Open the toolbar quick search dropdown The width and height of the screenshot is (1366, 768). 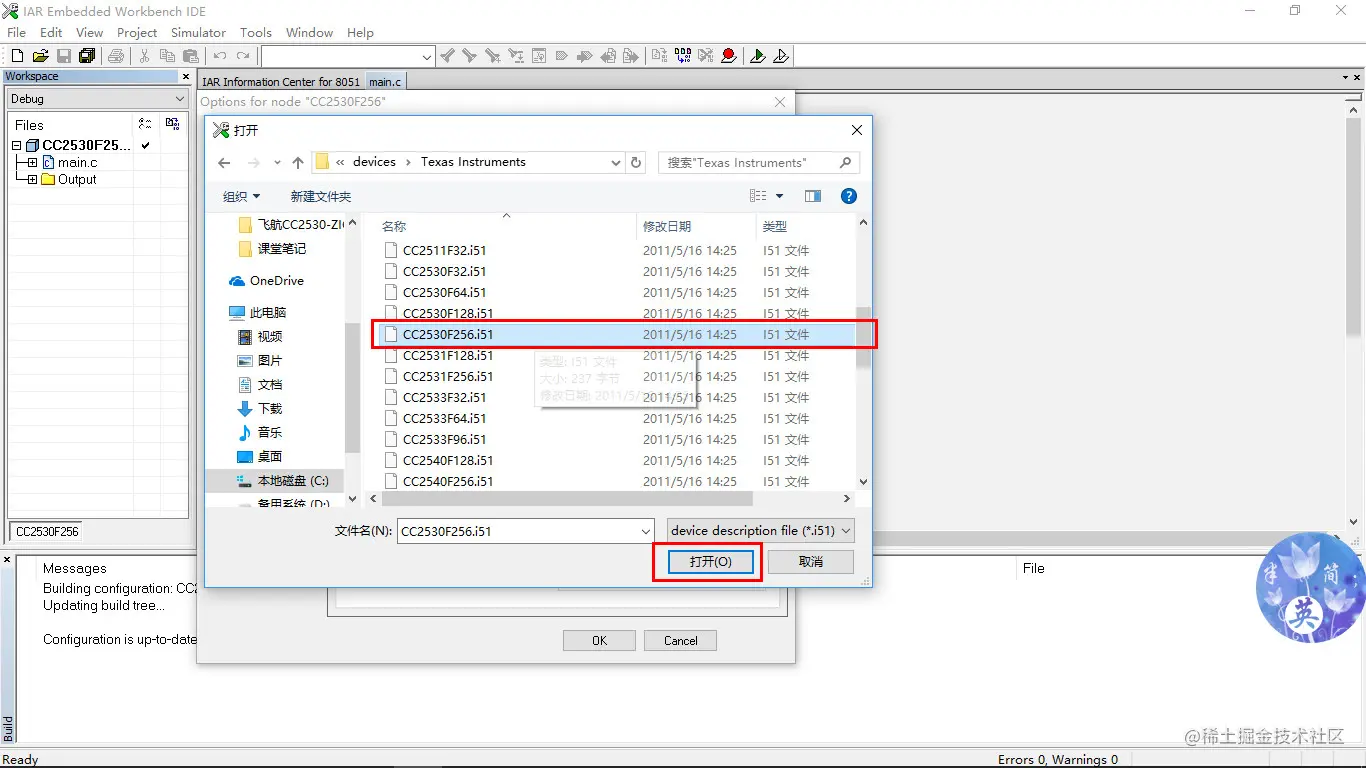pyautogui.click(x=427, y=57)
